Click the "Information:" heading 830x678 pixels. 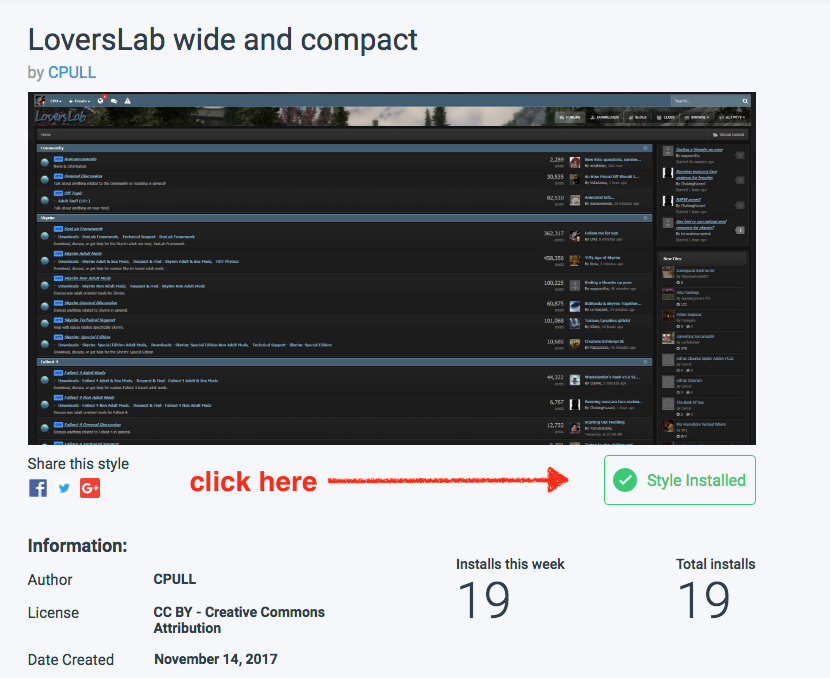pos(77,546)
